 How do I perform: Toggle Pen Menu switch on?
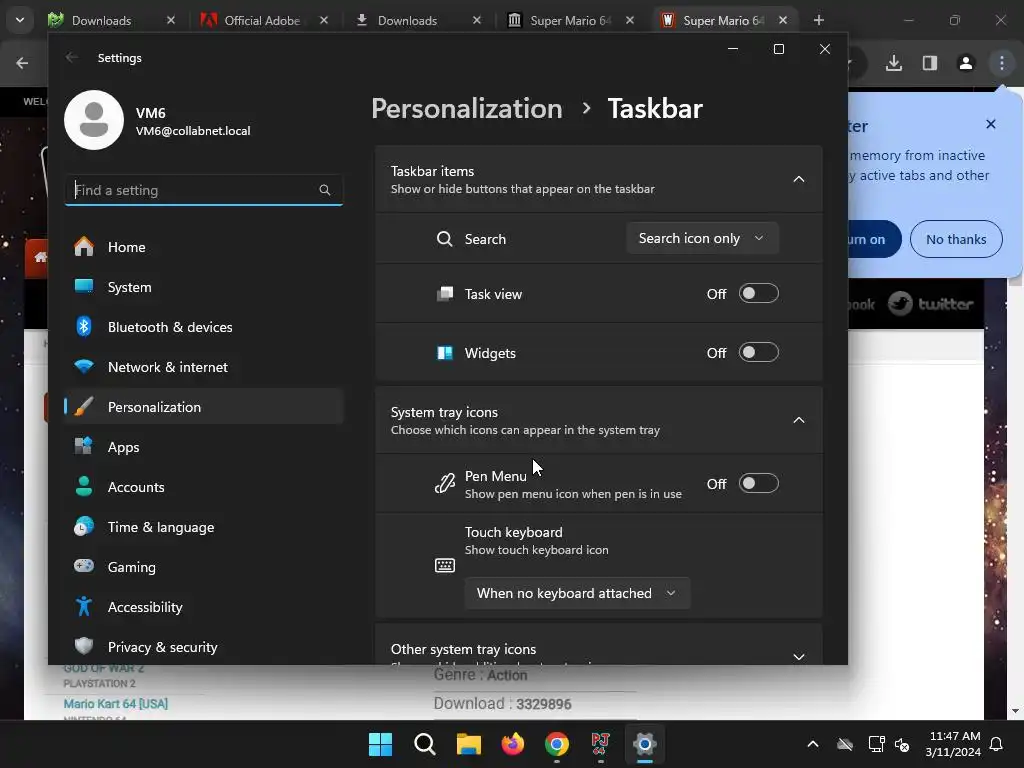click(758, 484)
